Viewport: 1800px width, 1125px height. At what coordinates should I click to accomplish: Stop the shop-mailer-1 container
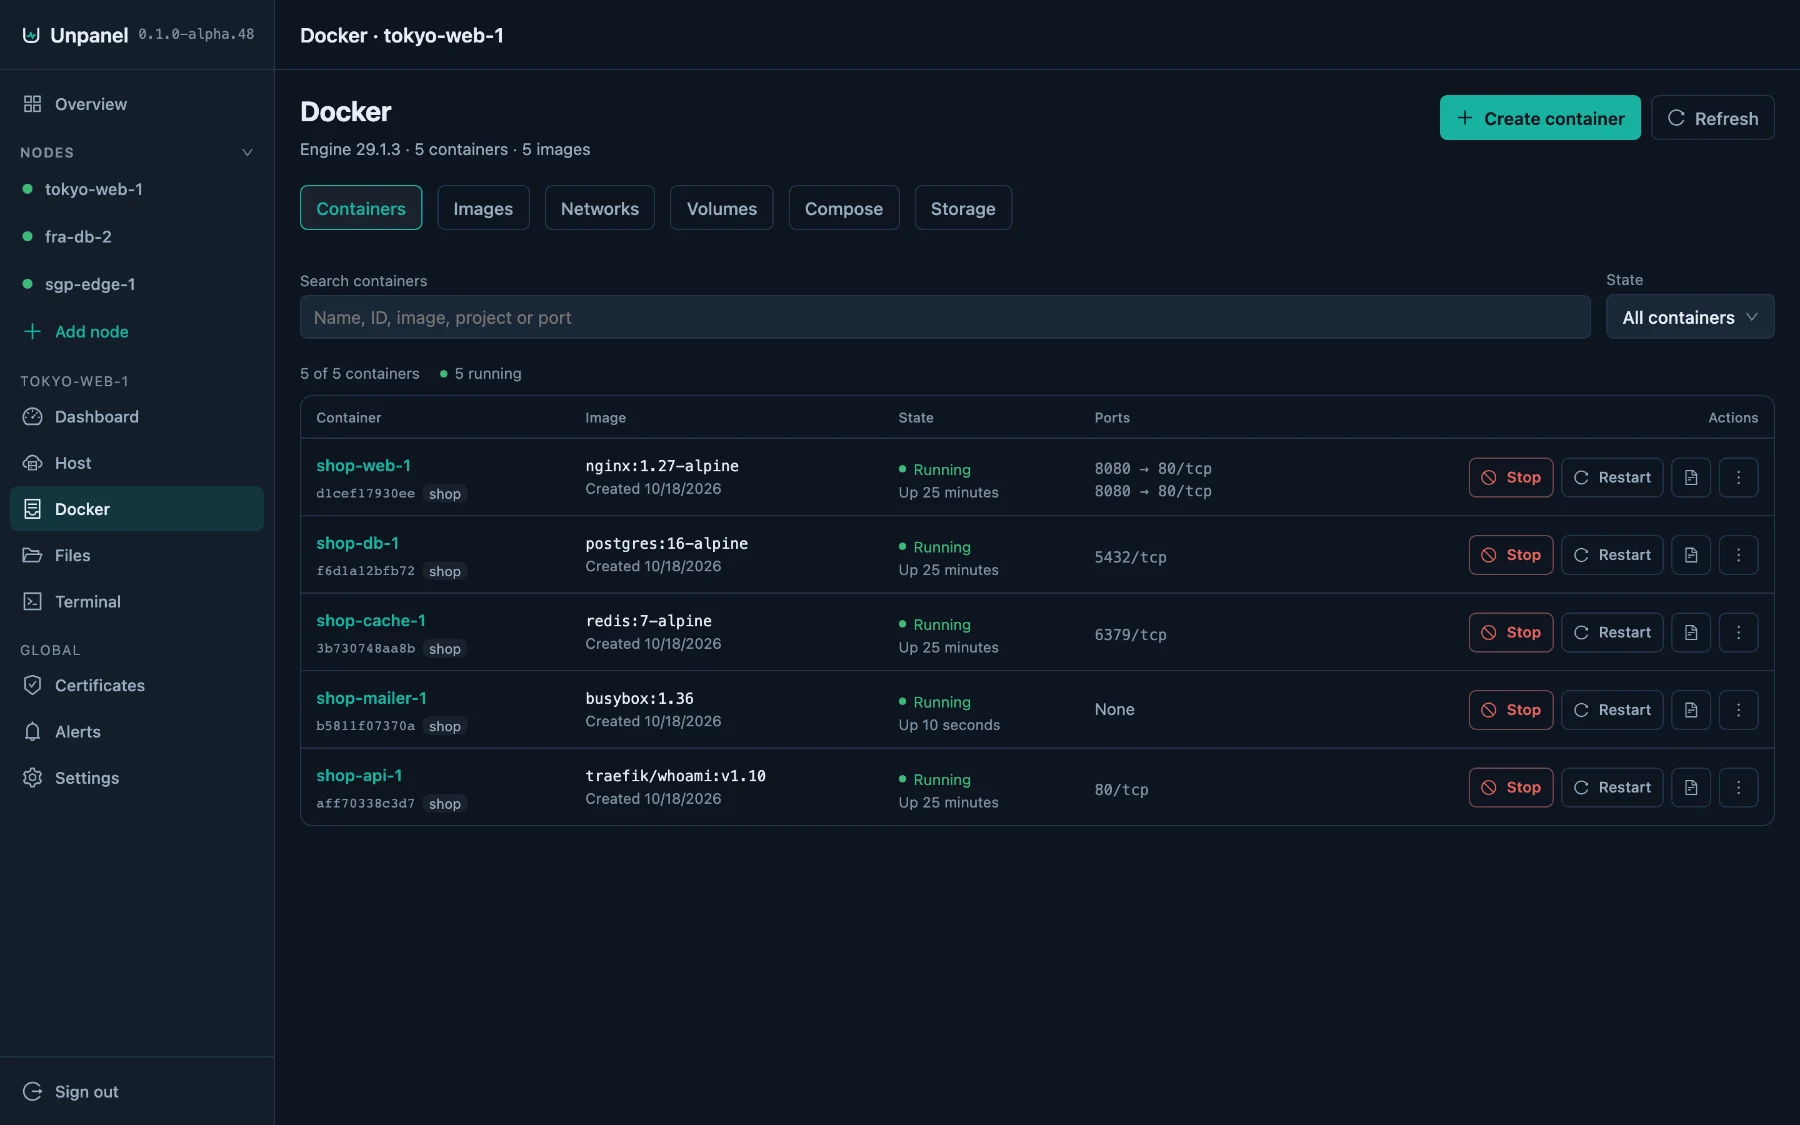pos(1511,710)
